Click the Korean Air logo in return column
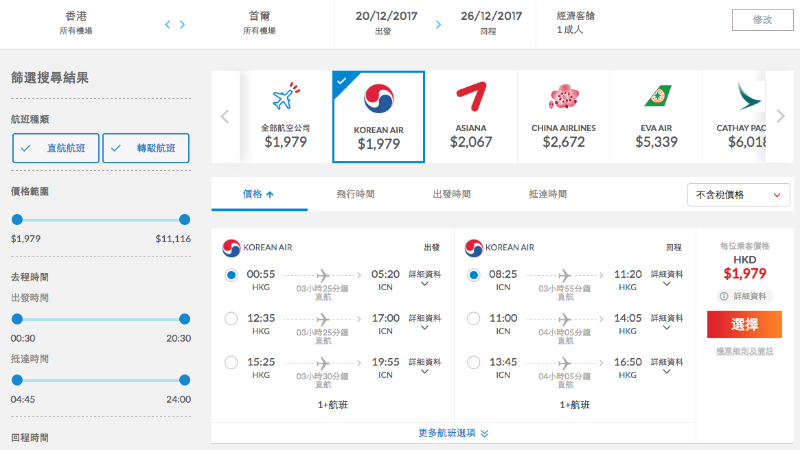 [473, 248]
